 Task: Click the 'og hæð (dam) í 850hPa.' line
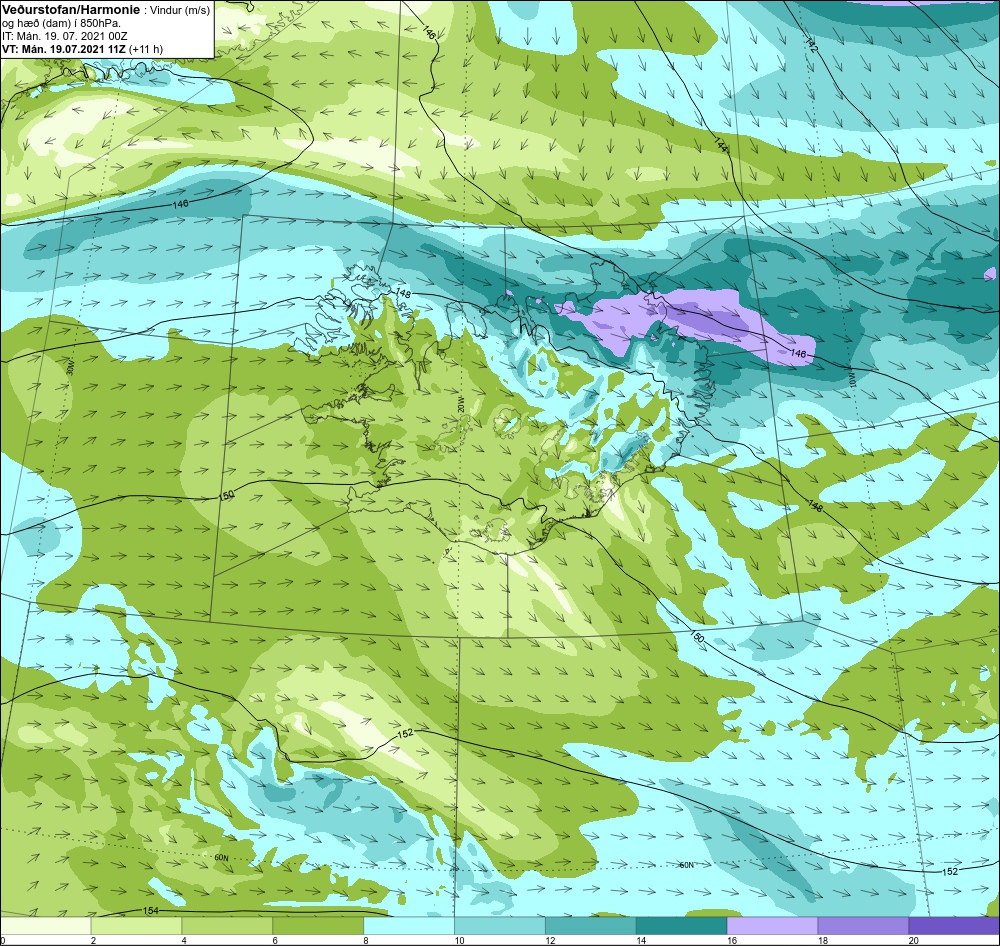point(61,24)
